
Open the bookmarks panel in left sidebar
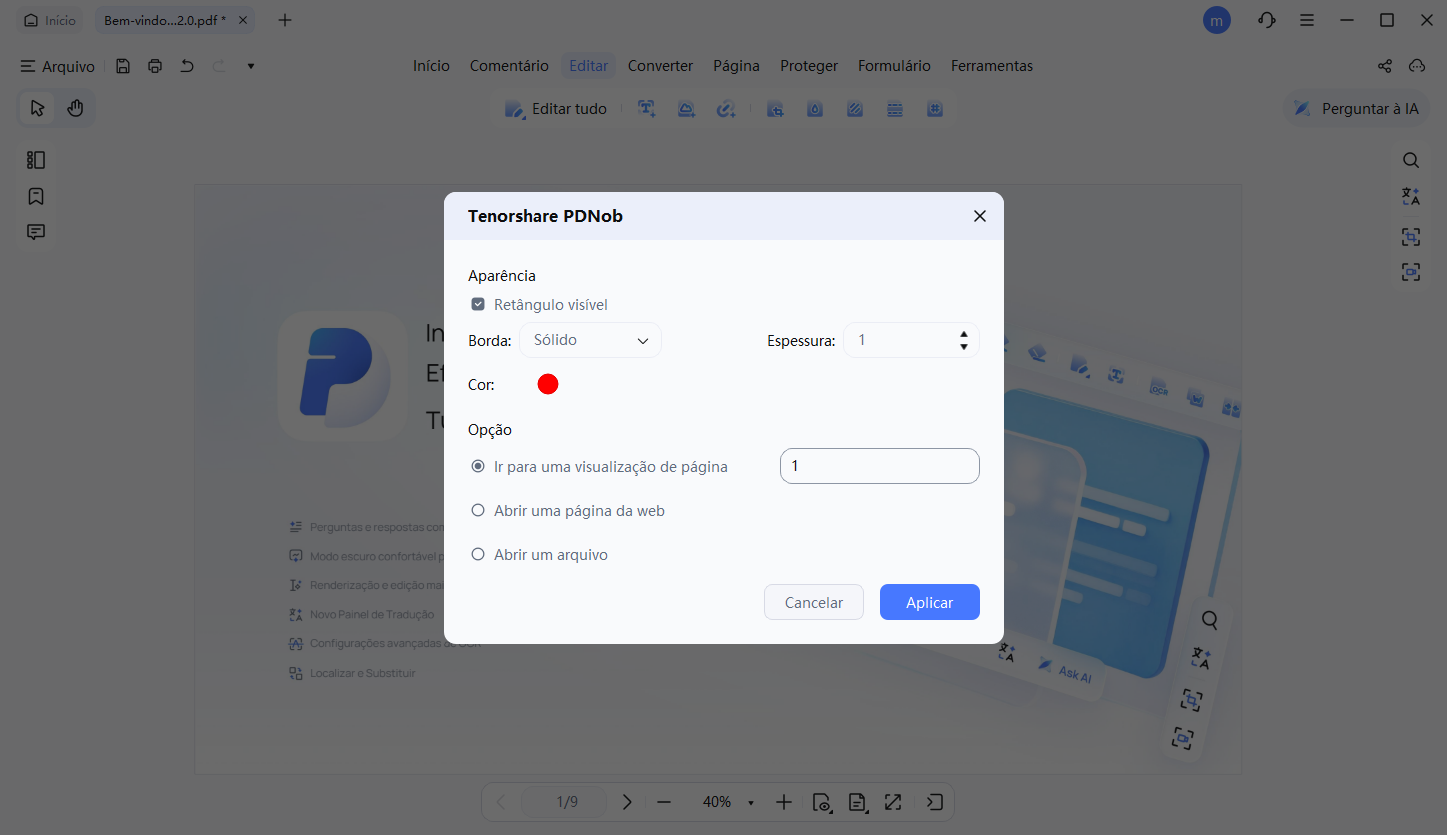point(36,196)
